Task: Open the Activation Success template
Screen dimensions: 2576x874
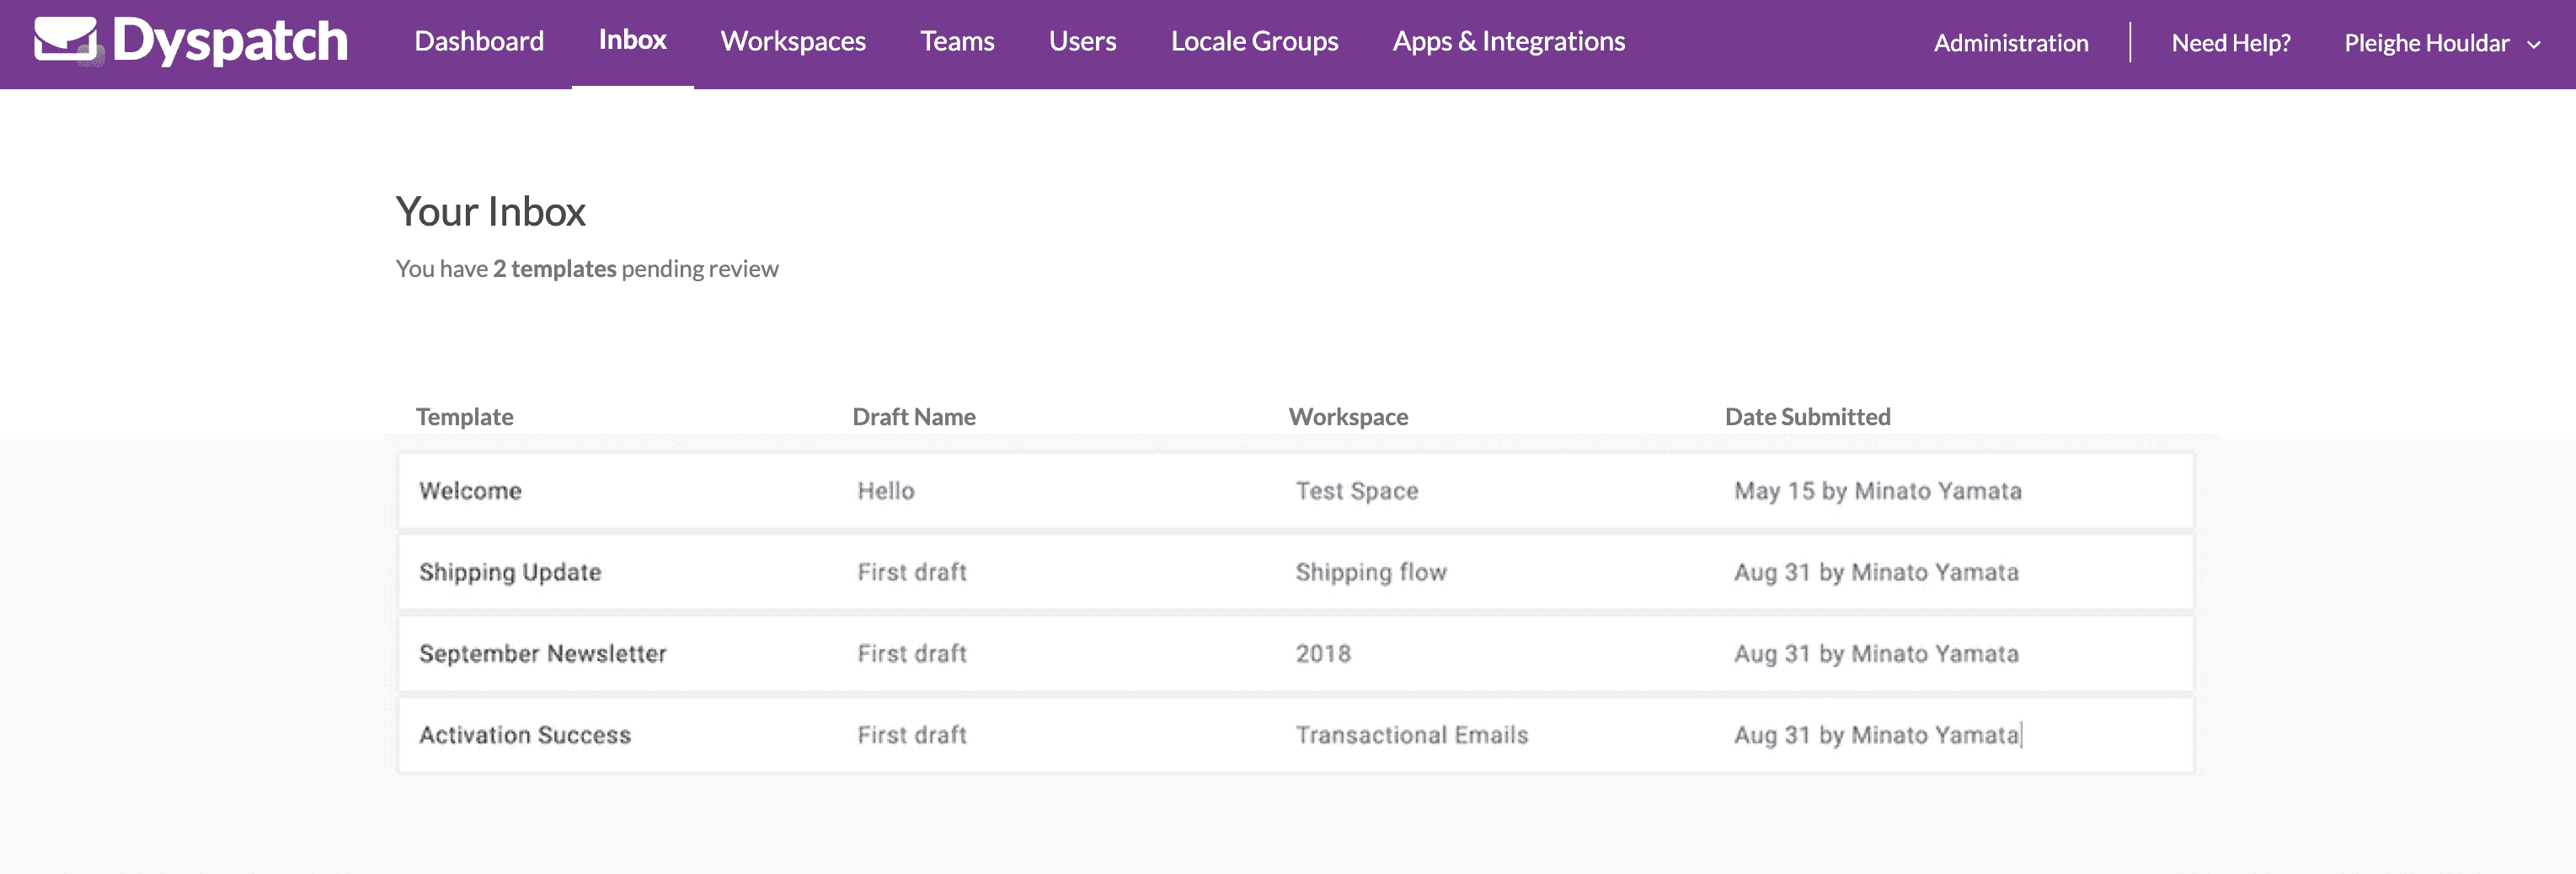Action: [x=526, y=735]
